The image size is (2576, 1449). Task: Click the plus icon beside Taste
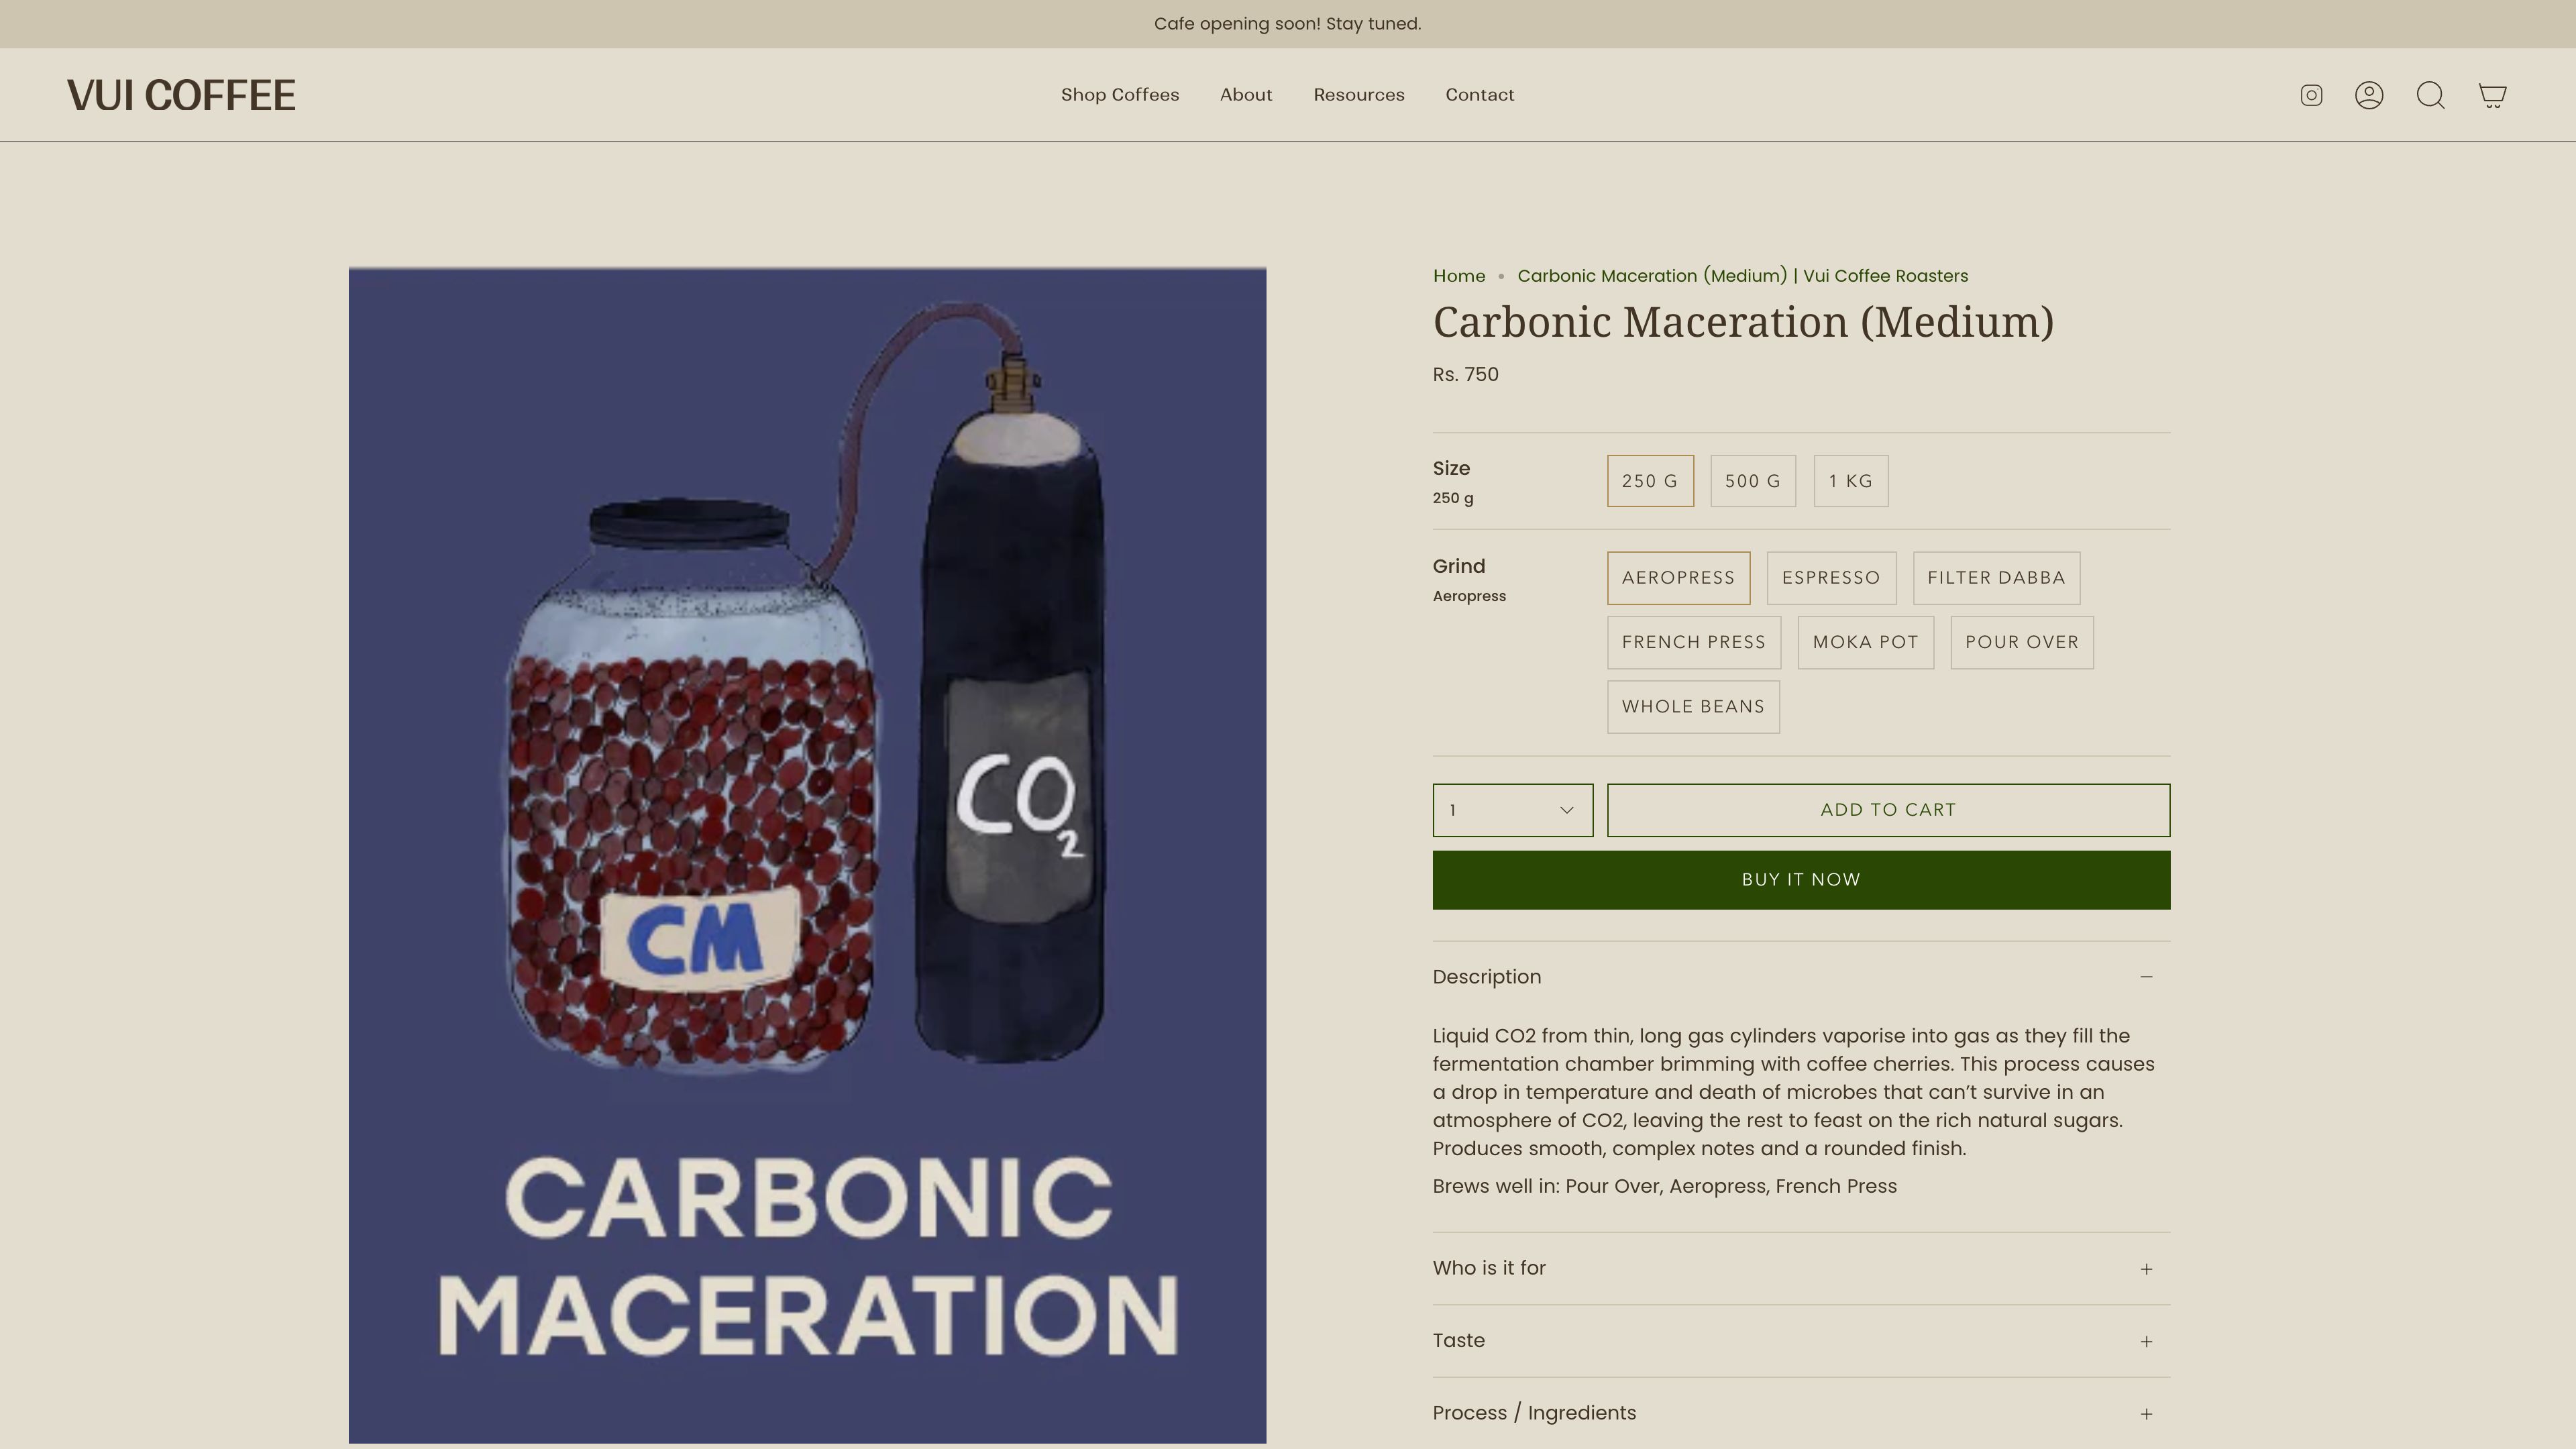point(2146,1342)
